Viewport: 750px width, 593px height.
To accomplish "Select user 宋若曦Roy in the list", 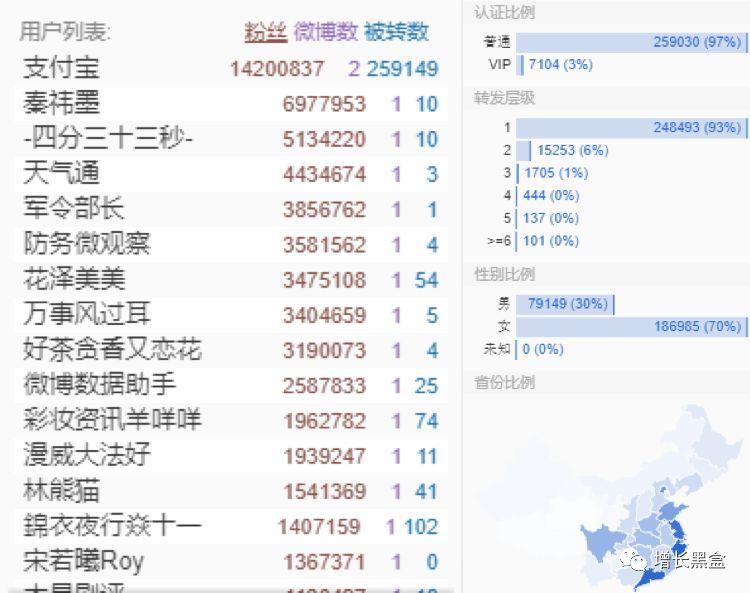I will coord(83,561).
